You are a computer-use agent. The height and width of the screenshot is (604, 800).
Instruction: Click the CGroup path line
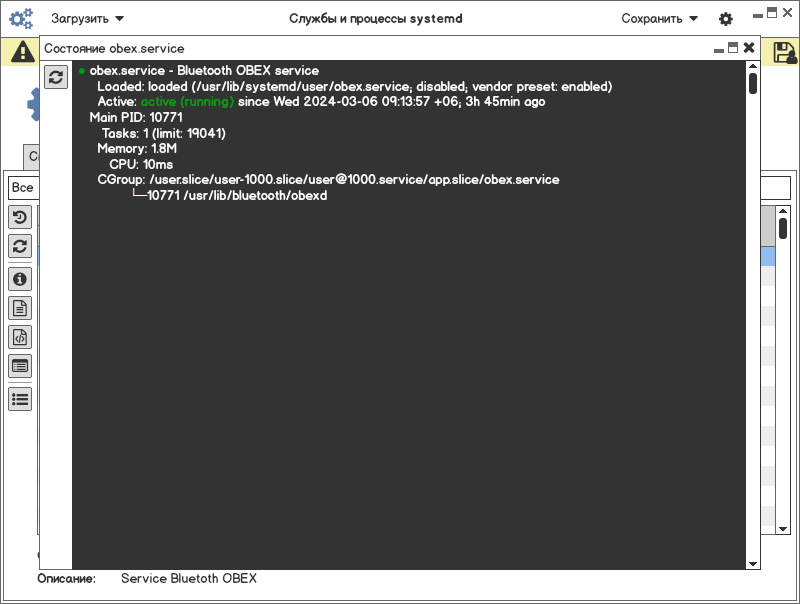tap(328, 180)
